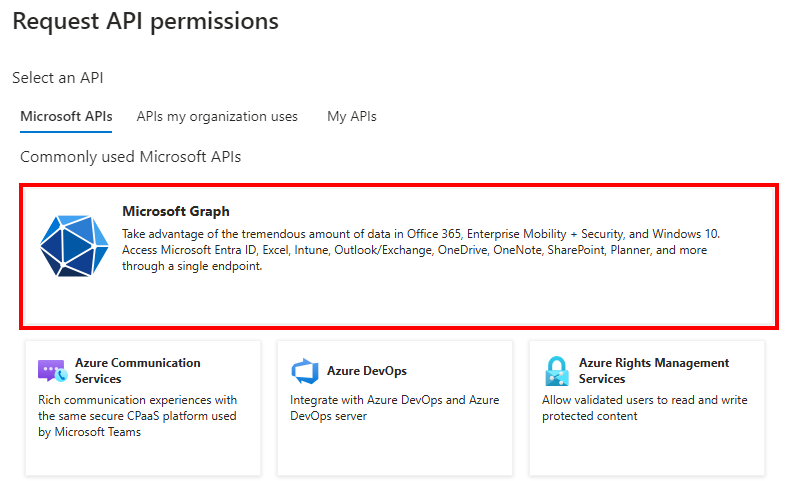Click the Select an API label

pyautogui.click(x=57, y=77)
